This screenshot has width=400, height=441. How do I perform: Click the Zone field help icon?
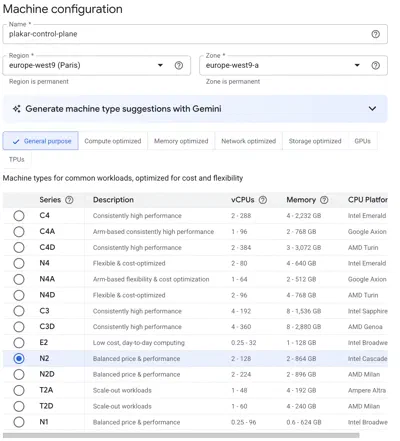click(375, 65)
